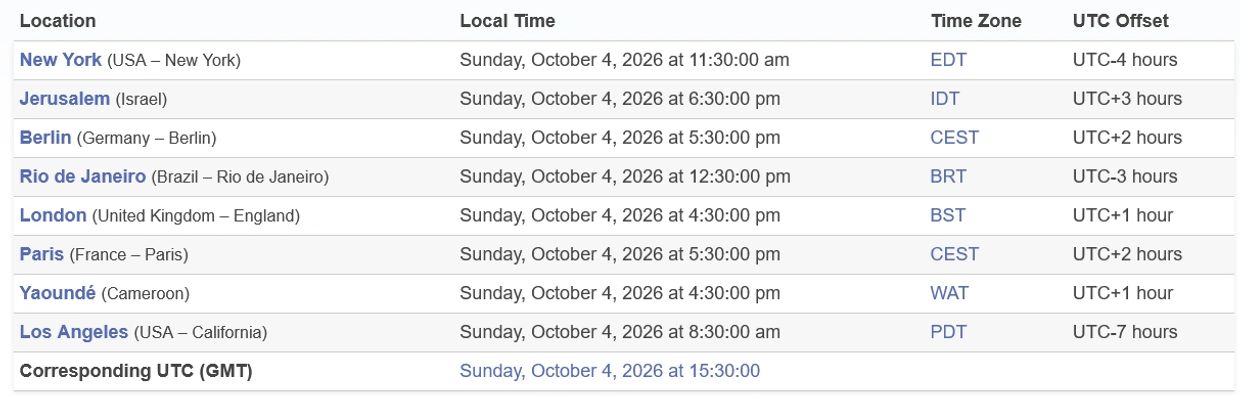Open the corresponding UTC time link

tap(610, 372)
